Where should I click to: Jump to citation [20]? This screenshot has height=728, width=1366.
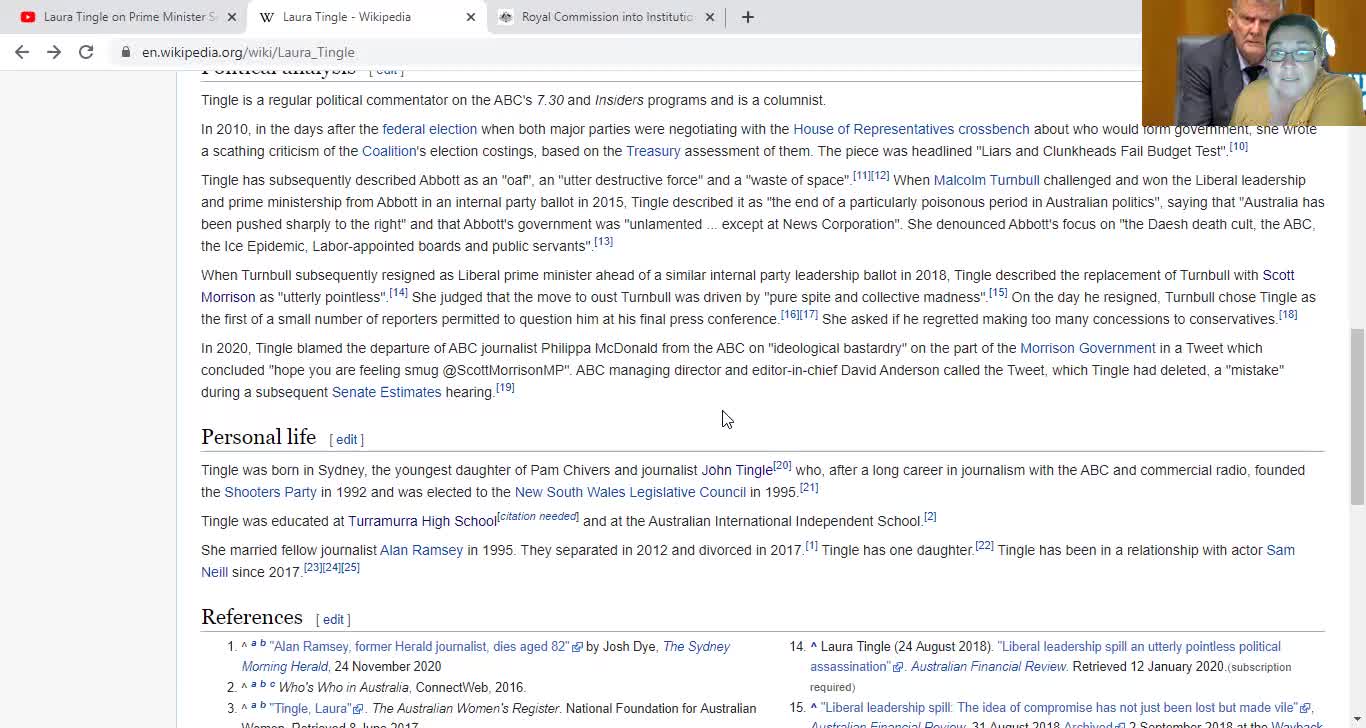pos(782,465)
